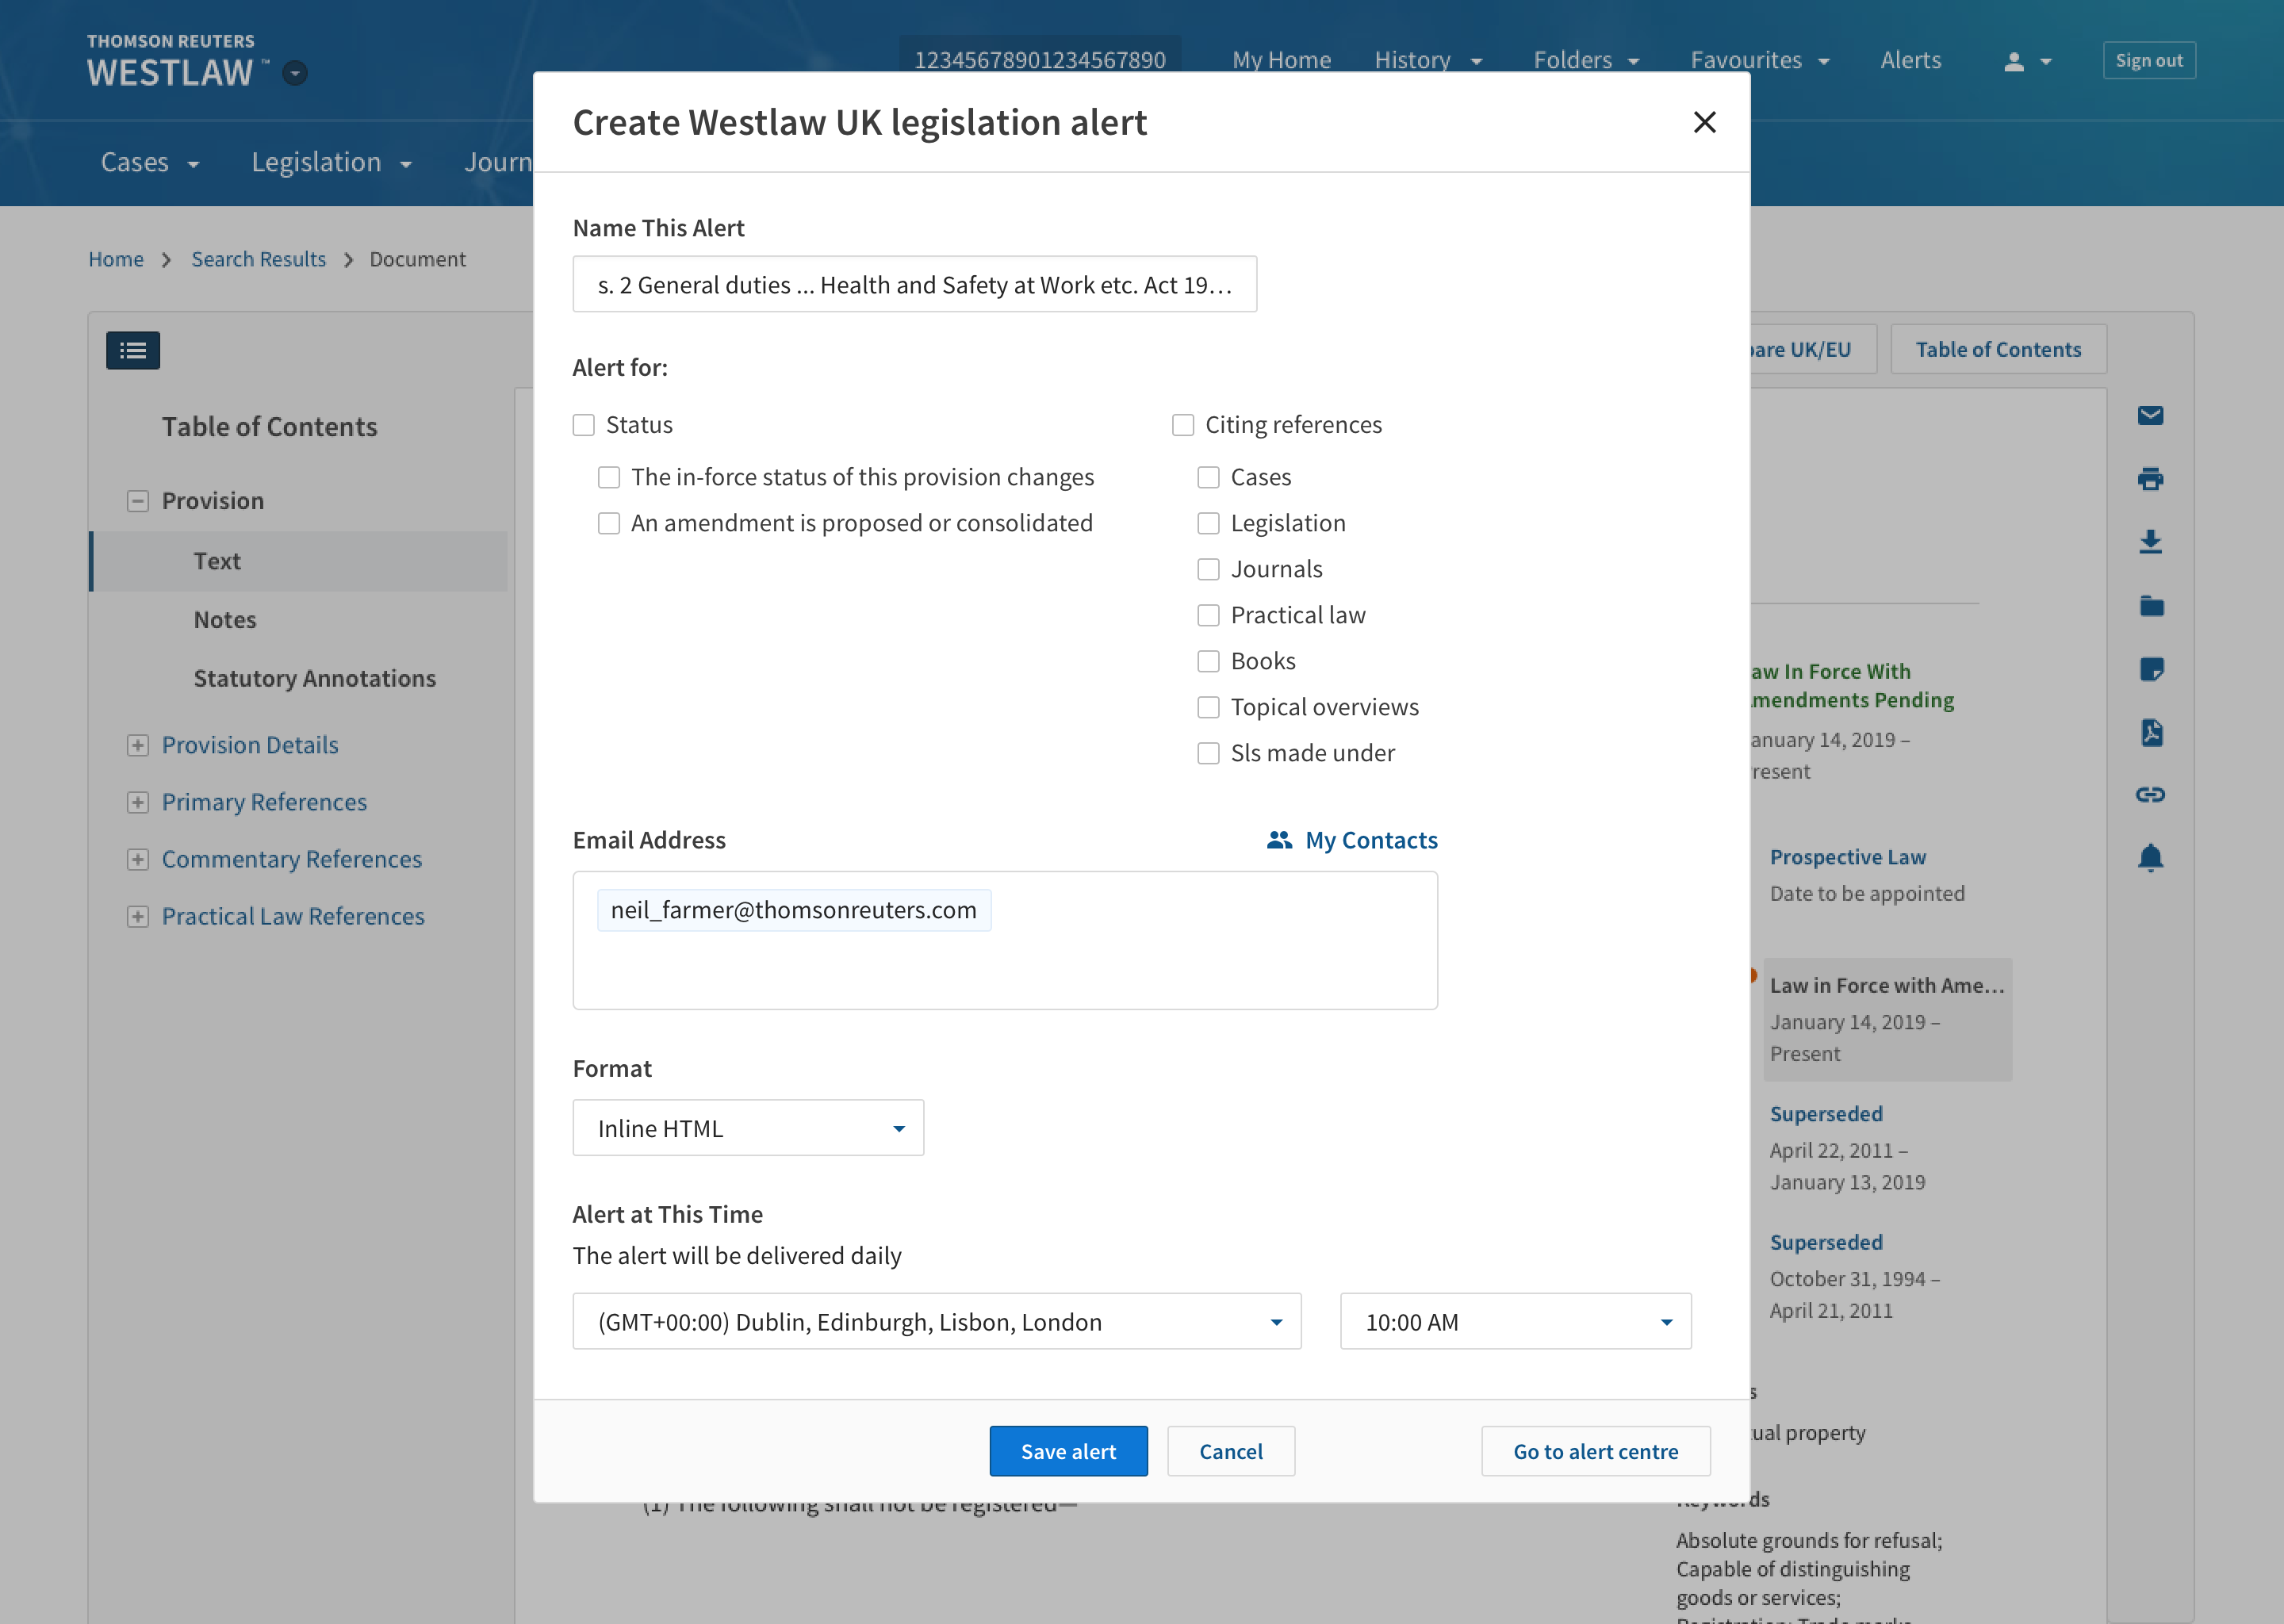Tick the Status checkbox
2284x1624 pixels.
(x=584, y=425)
